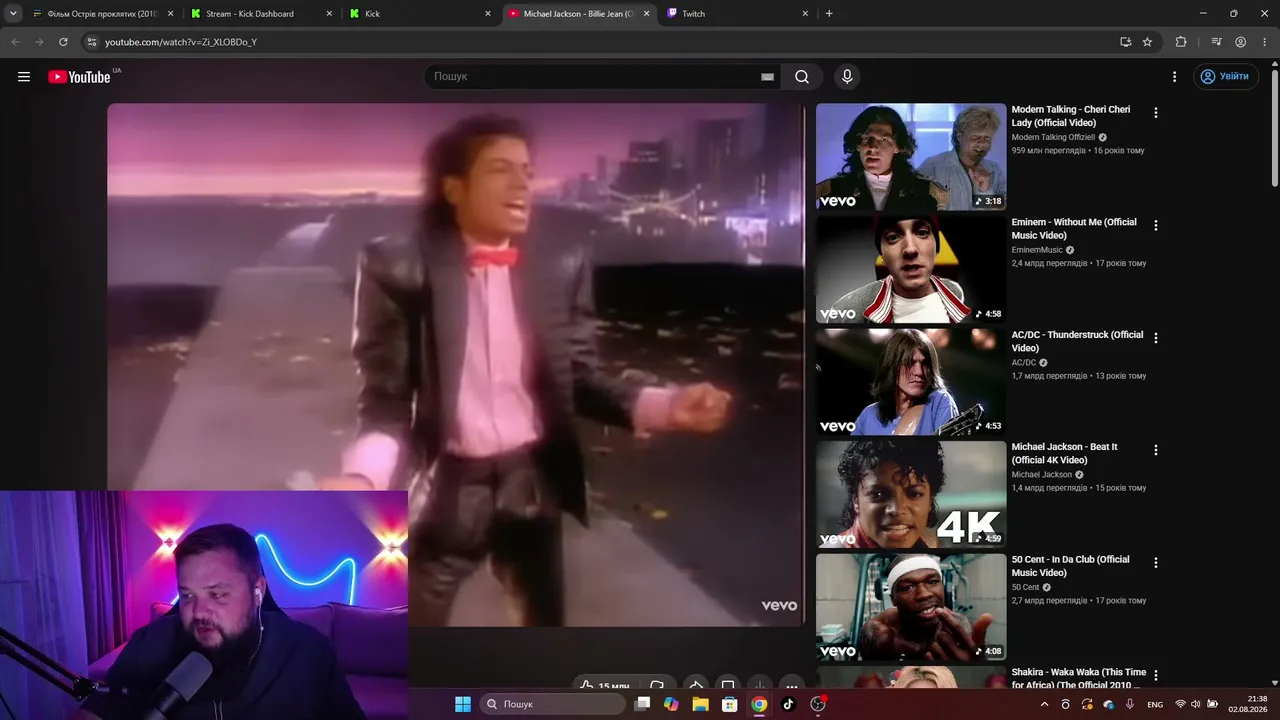Close the Twitch tab
Viewport: 1280px width, 720px height.
(x=805, y=14)
